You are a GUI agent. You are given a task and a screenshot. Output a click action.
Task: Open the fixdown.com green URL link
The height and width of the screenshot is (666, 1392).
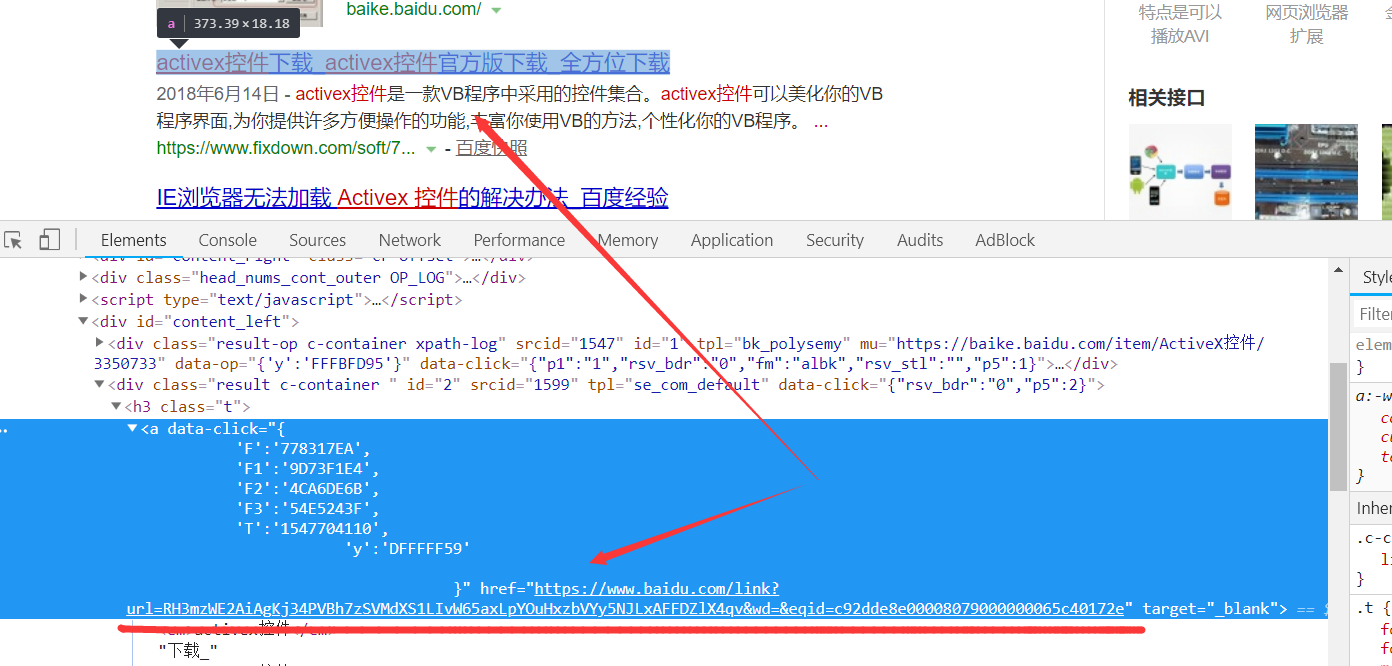[x=286, y=148]
